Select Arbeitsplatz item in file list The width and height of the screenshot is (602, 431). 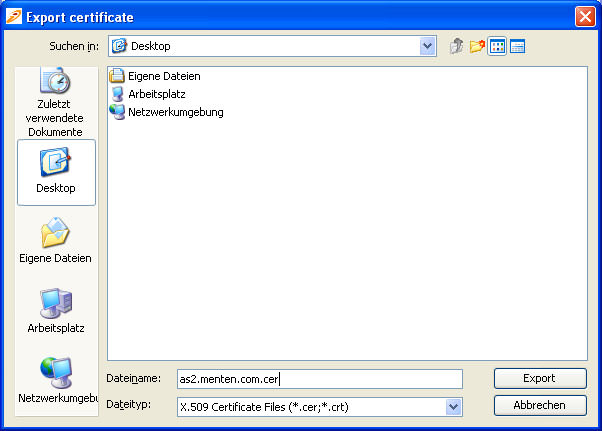157,94
